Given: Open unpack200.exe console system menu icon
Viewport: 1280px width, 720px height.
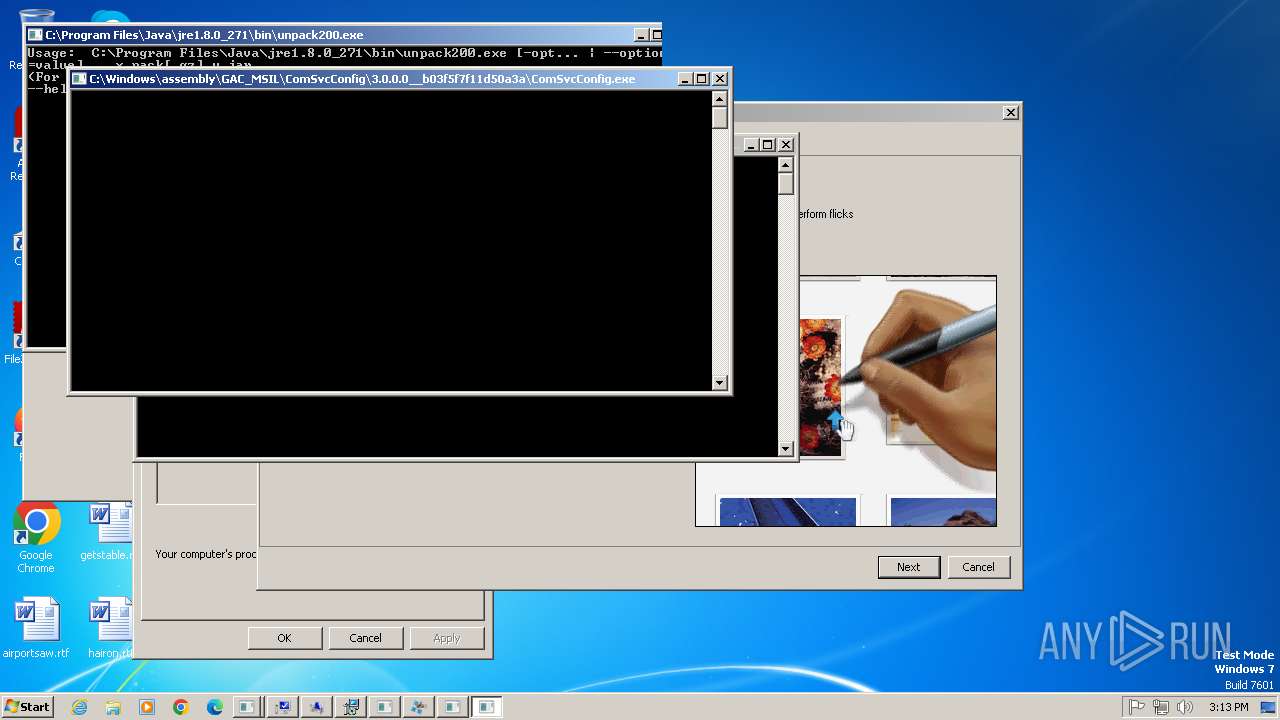Looking at the screenshot, I should (x=35, y=35).
